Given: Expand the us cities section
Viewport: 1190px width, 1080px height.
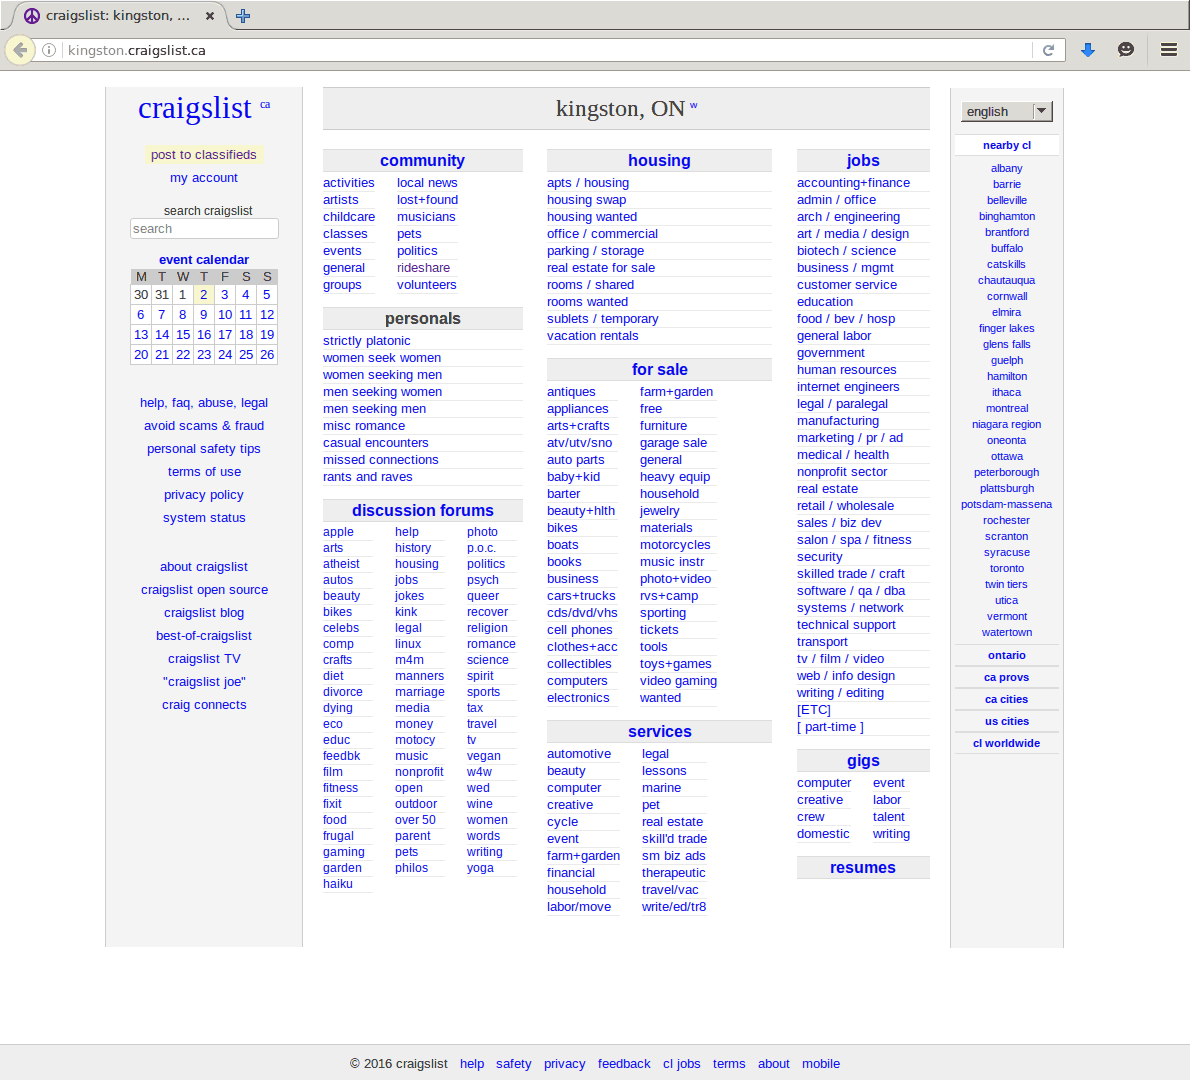Looking at the screenshot, I should pos(1006,721).
